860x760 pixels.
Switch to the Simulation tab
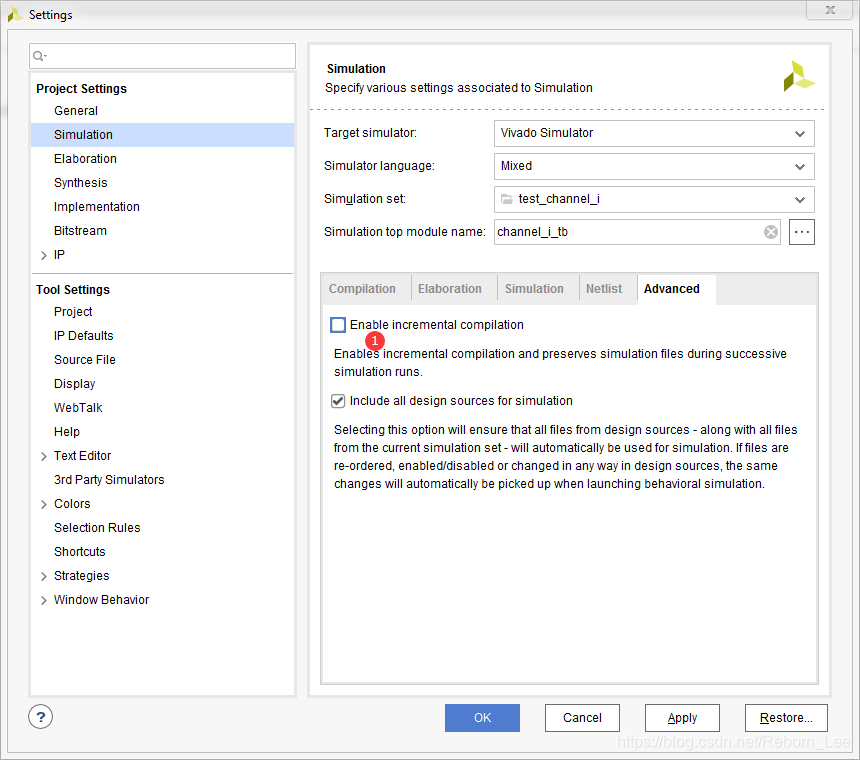[x=534, y=289]
